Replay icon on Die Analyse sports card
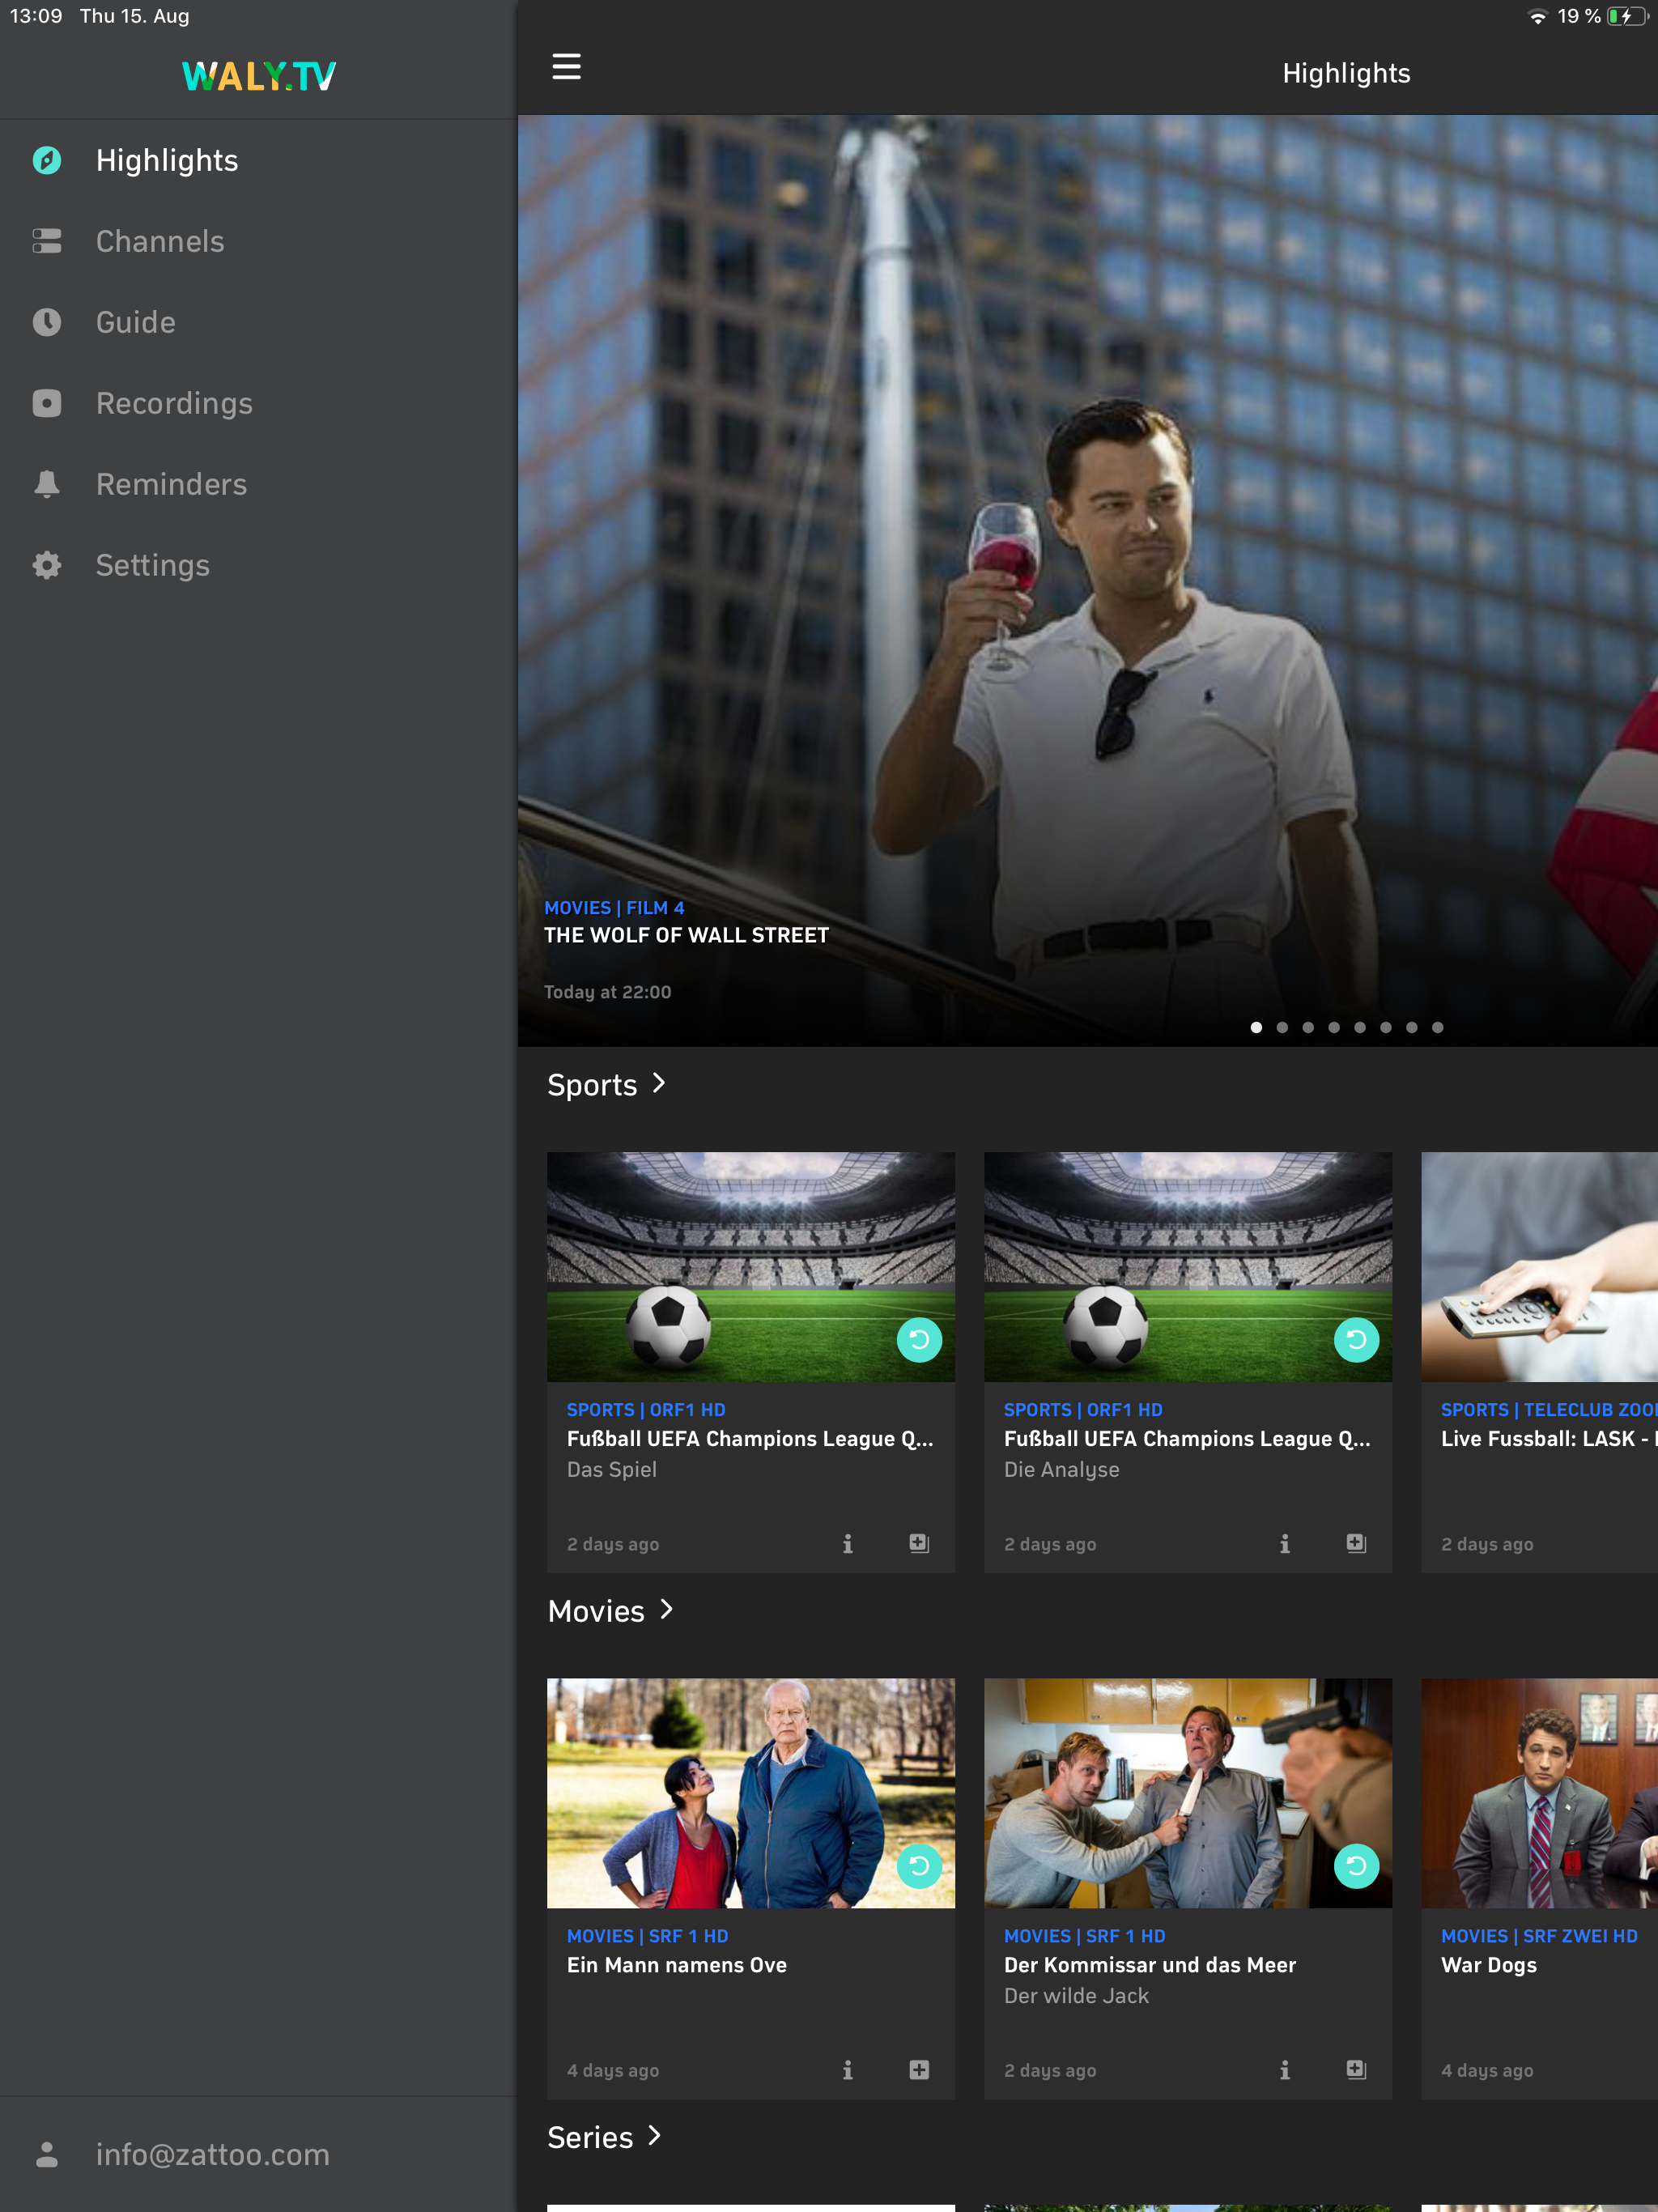This screenshot has height=2212, width=1658. (x=1356, y=1339)
